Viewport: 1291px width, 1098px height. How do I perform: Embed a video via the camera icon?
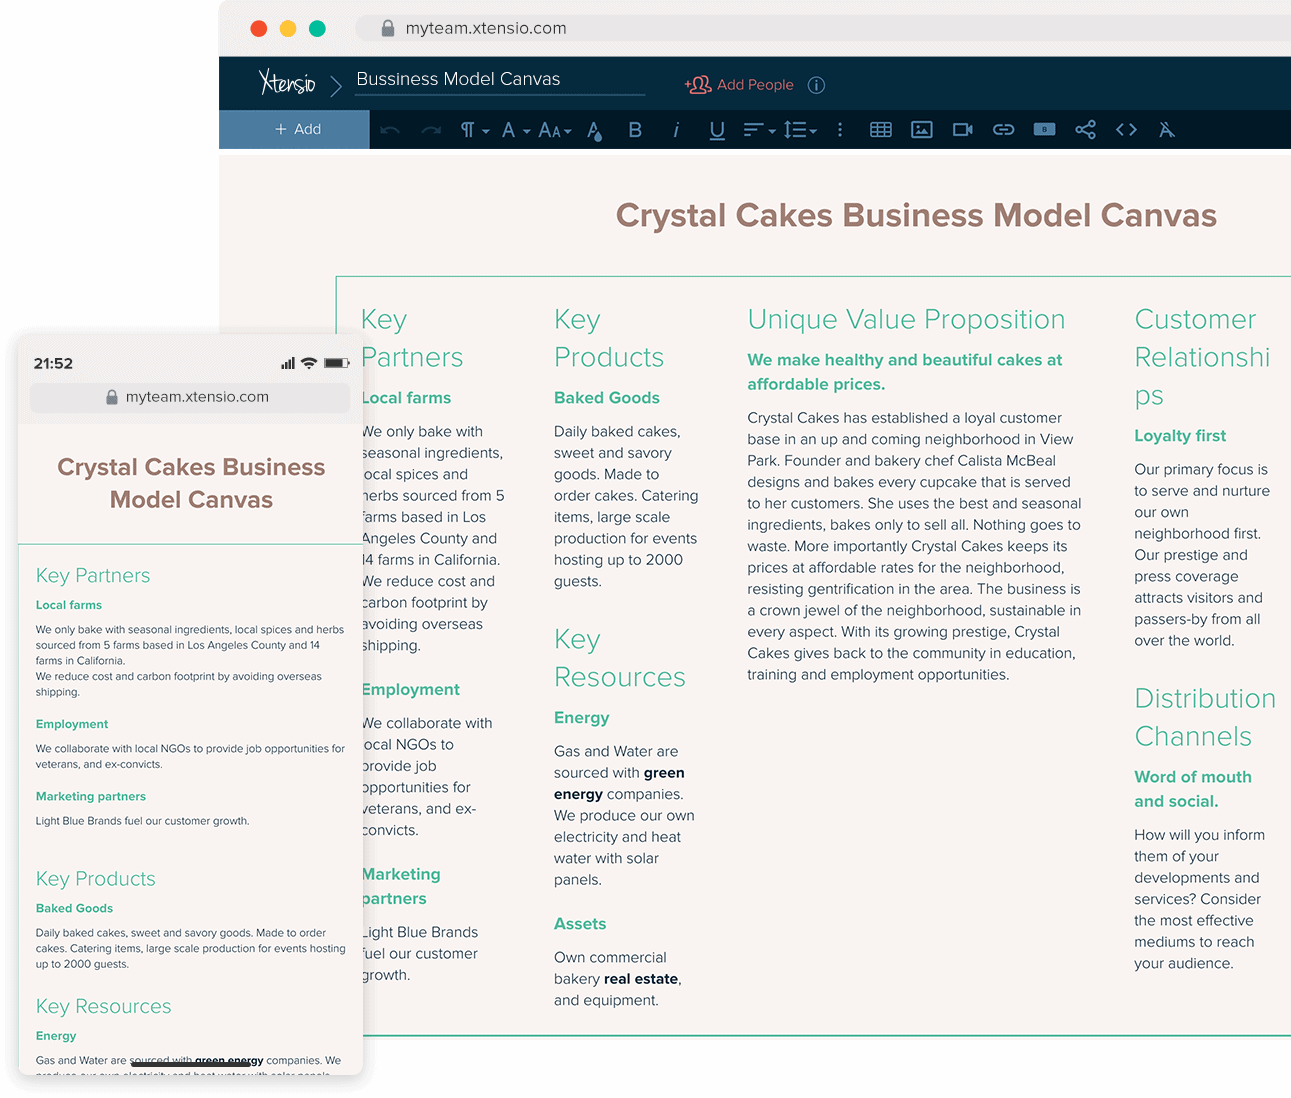pos(962,129)
